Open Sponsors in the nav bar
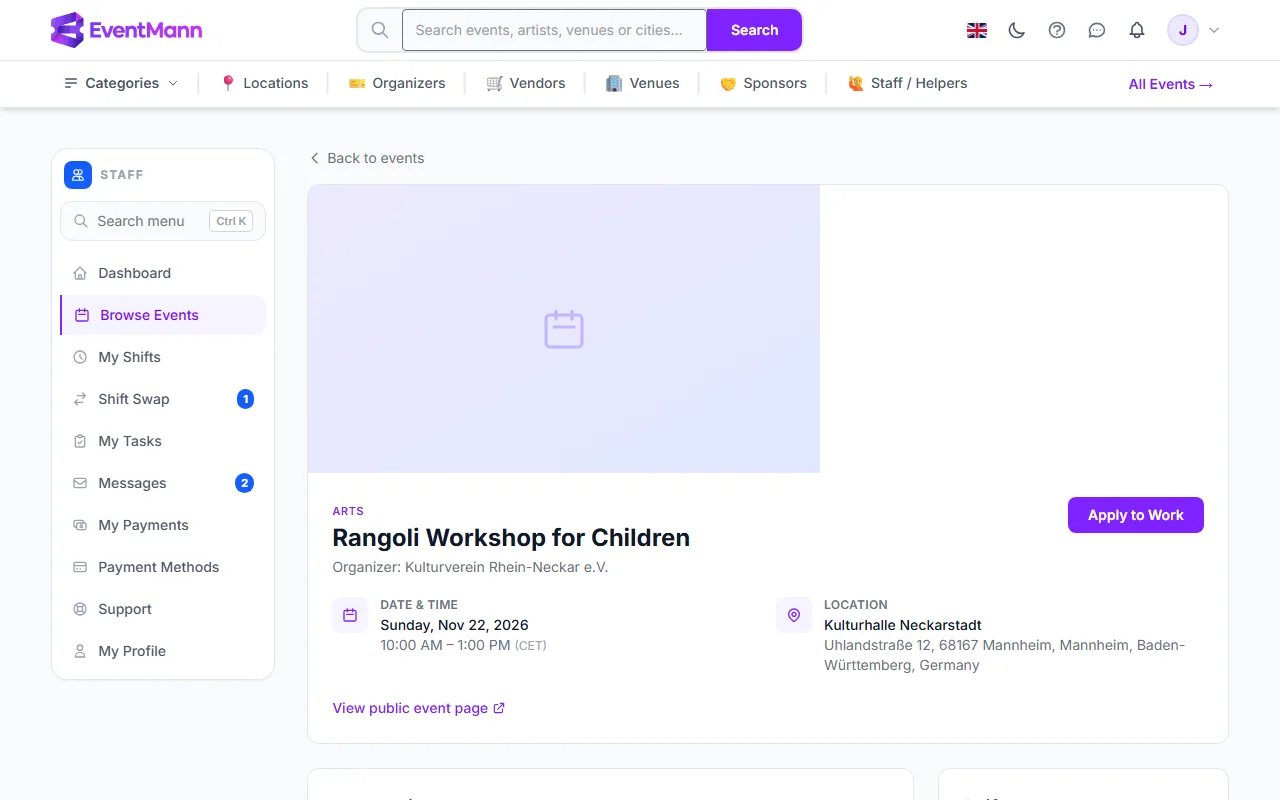The height and width of the screenshot is (800, 1280). pos(763,83)
